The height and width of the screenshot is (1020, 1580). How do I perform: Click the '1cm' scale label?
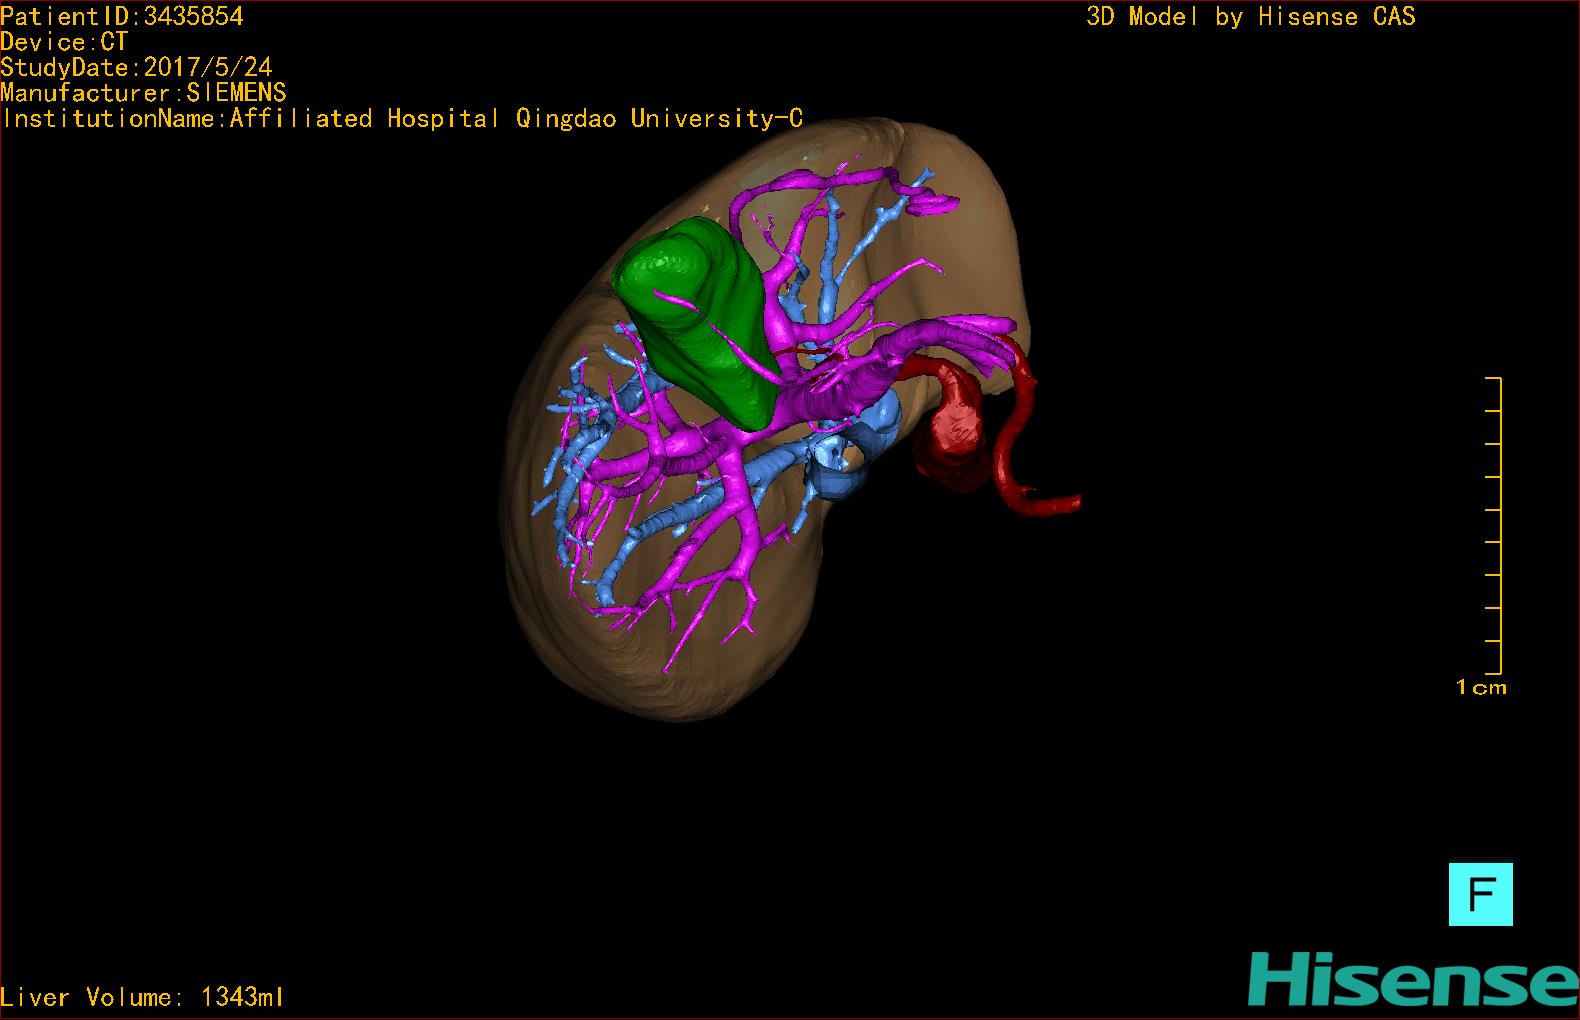coord(1481,687)
